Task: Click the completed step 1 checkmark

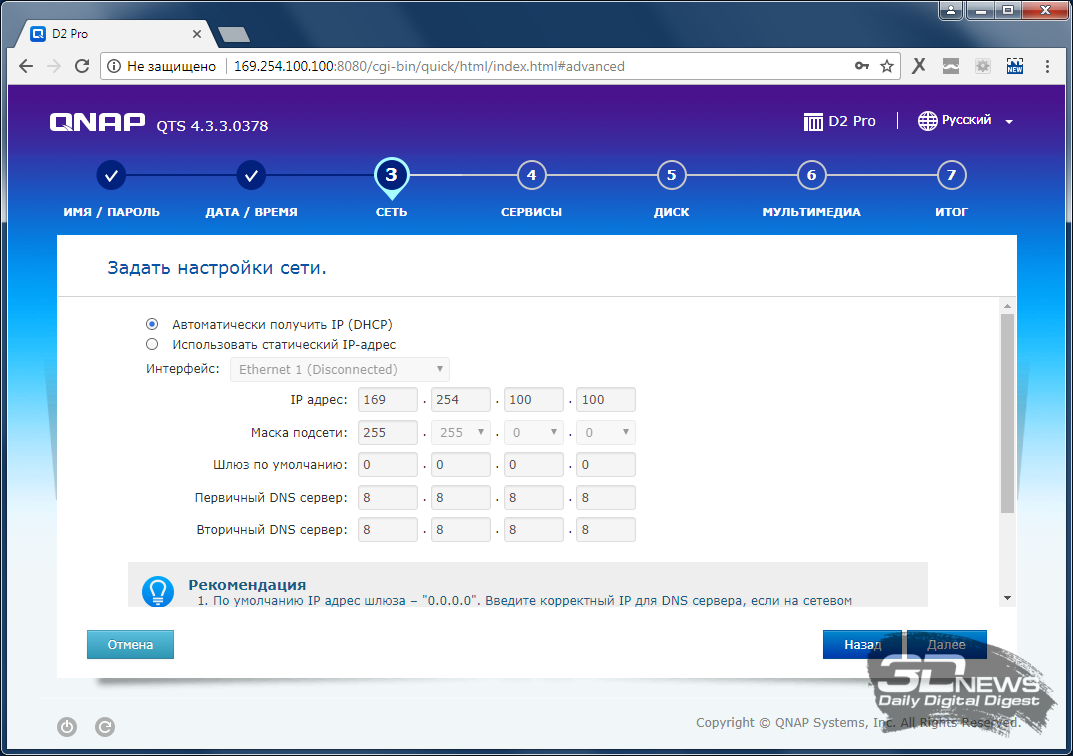Action: pyautogui.click(x=112, y=175)
